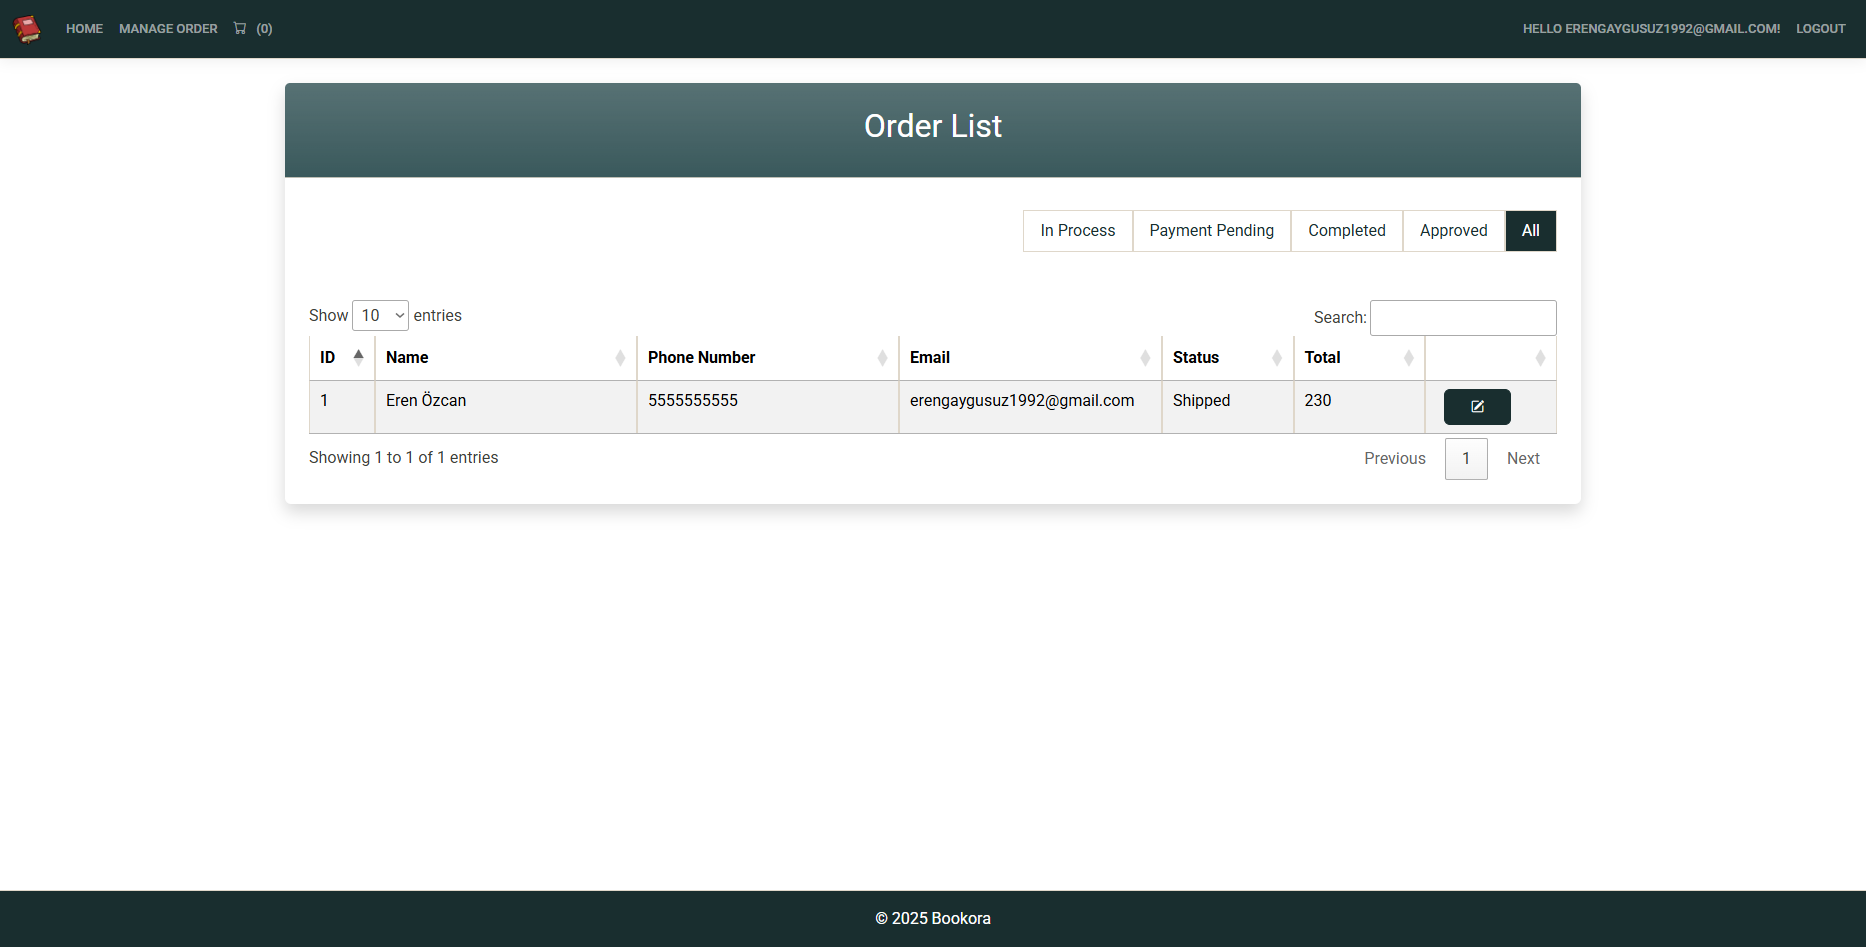The width and height of the screenshot is (1866, 947).
Task: Sort by Total column sort arrows
Action: click(x=1408, y=358)
